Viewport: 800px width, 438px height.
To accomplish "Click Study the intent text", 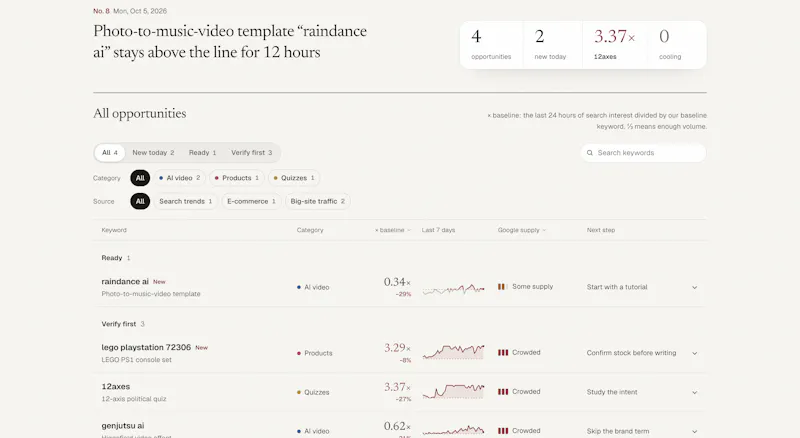I will (x=612, y=392).
